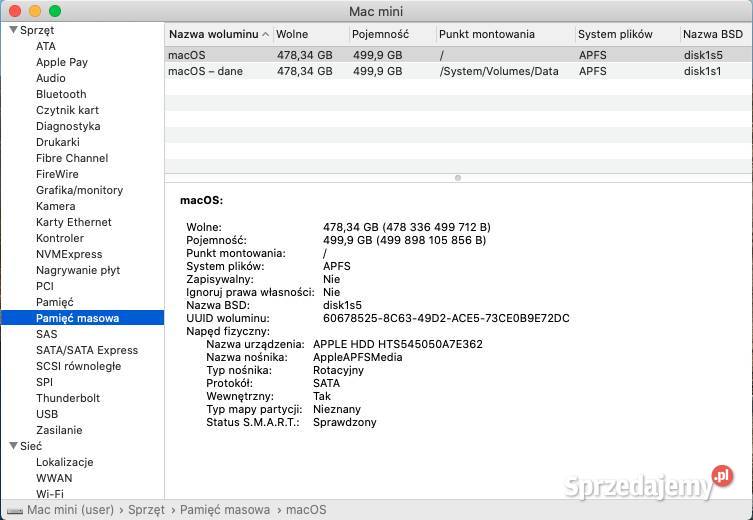Open SATA/SATA Express category
The image size is (753, 520).
pyautogui.click(x=87, y=350)
